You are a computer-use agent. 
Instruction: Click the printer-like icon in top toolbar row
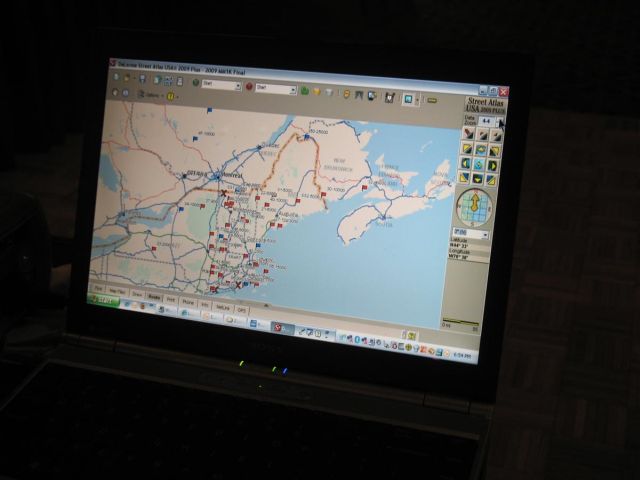pos(142,79)
